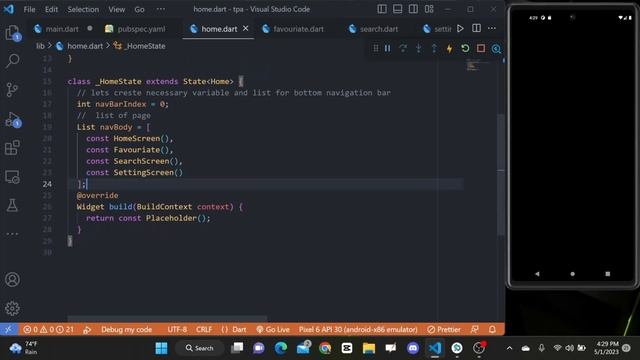Click lib folder in breadcrumb
The height and width of the screenshot is (360, 640).
(40, 46)
